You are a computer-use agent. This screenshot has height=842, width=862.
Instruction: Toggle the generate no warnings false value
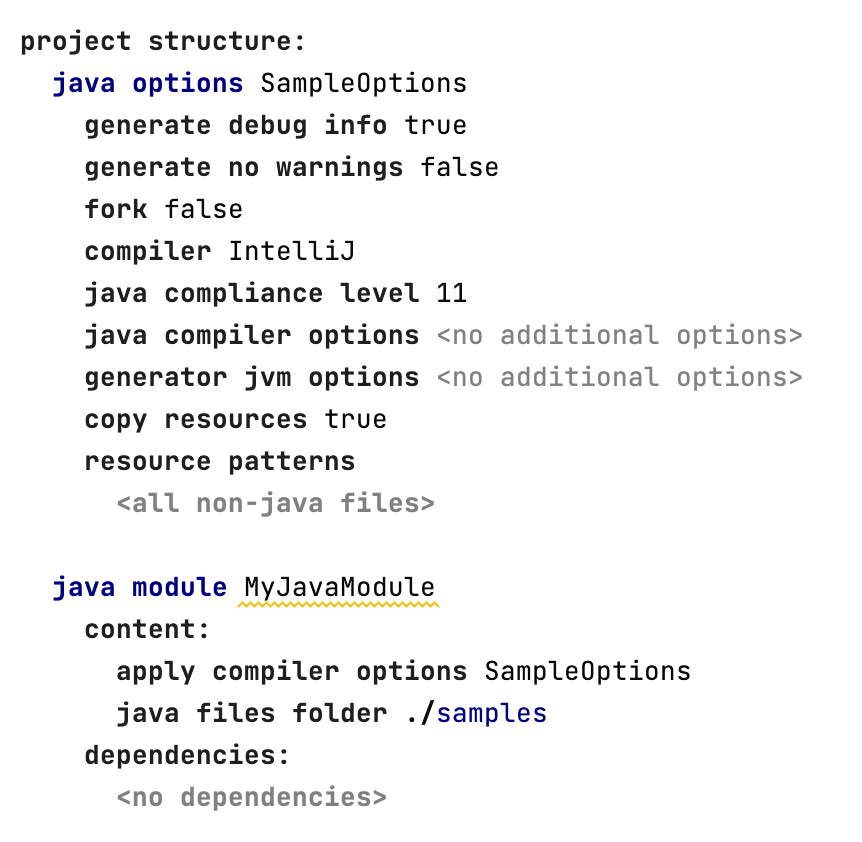pos(459,167)
